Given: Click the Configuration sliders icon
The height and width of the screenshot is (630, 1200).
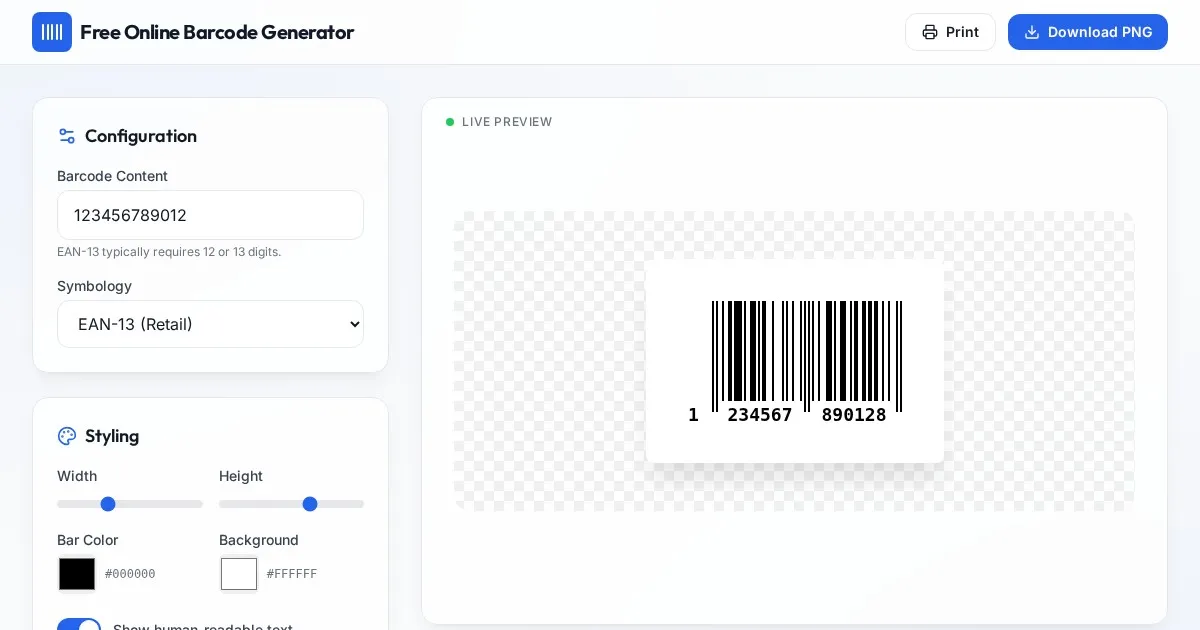Looking at the screenshot, I should click(67, 136).
